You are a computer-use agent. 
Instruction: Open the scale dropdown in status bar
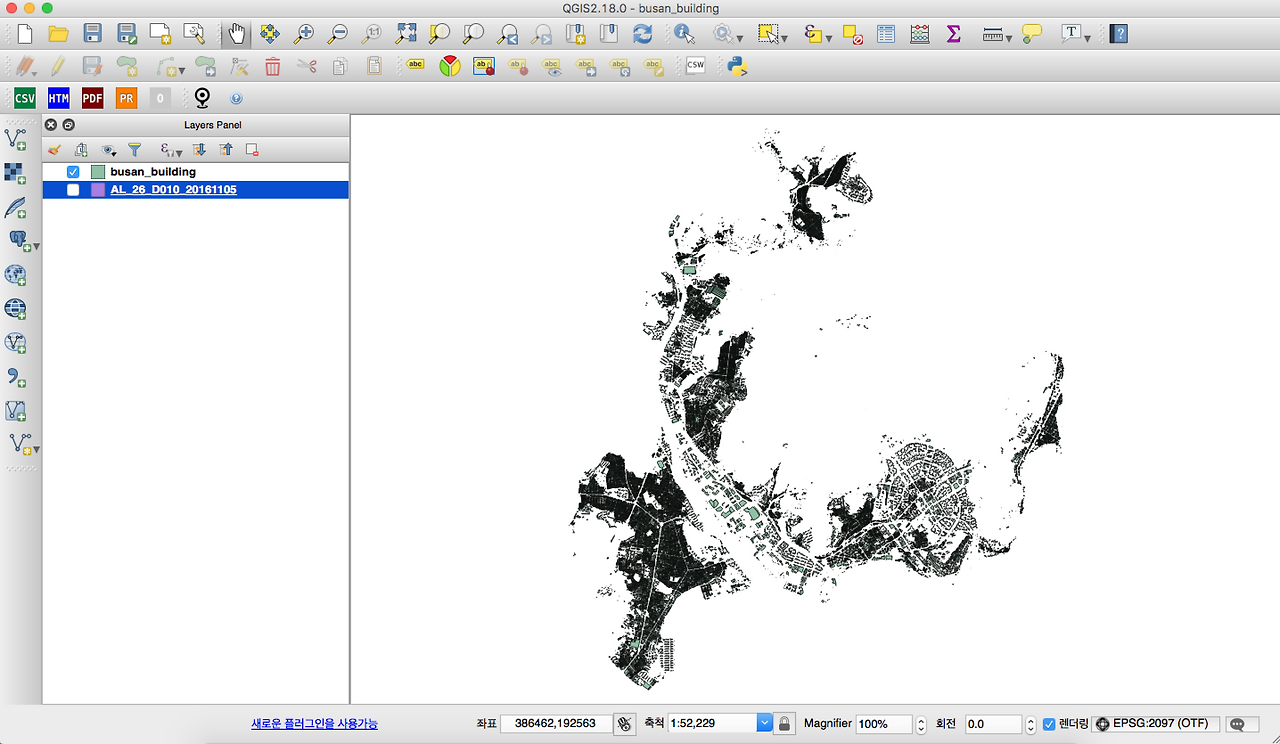(764, 723)
